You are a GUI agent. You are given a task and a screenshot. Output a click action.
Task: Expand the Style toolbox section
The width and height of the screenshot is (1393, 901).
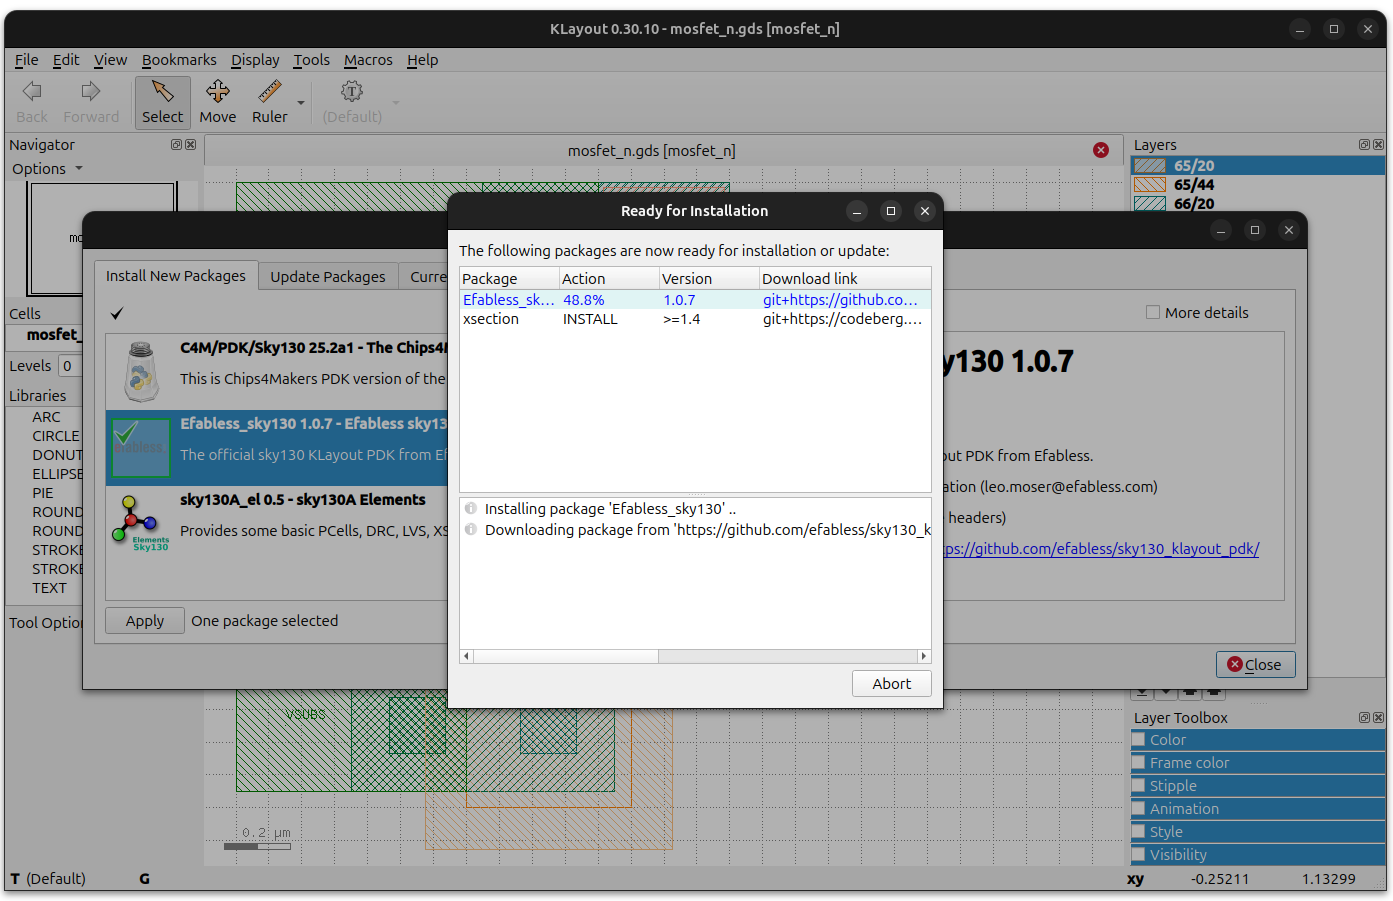pyautogui.click(x=1258, y=832)
